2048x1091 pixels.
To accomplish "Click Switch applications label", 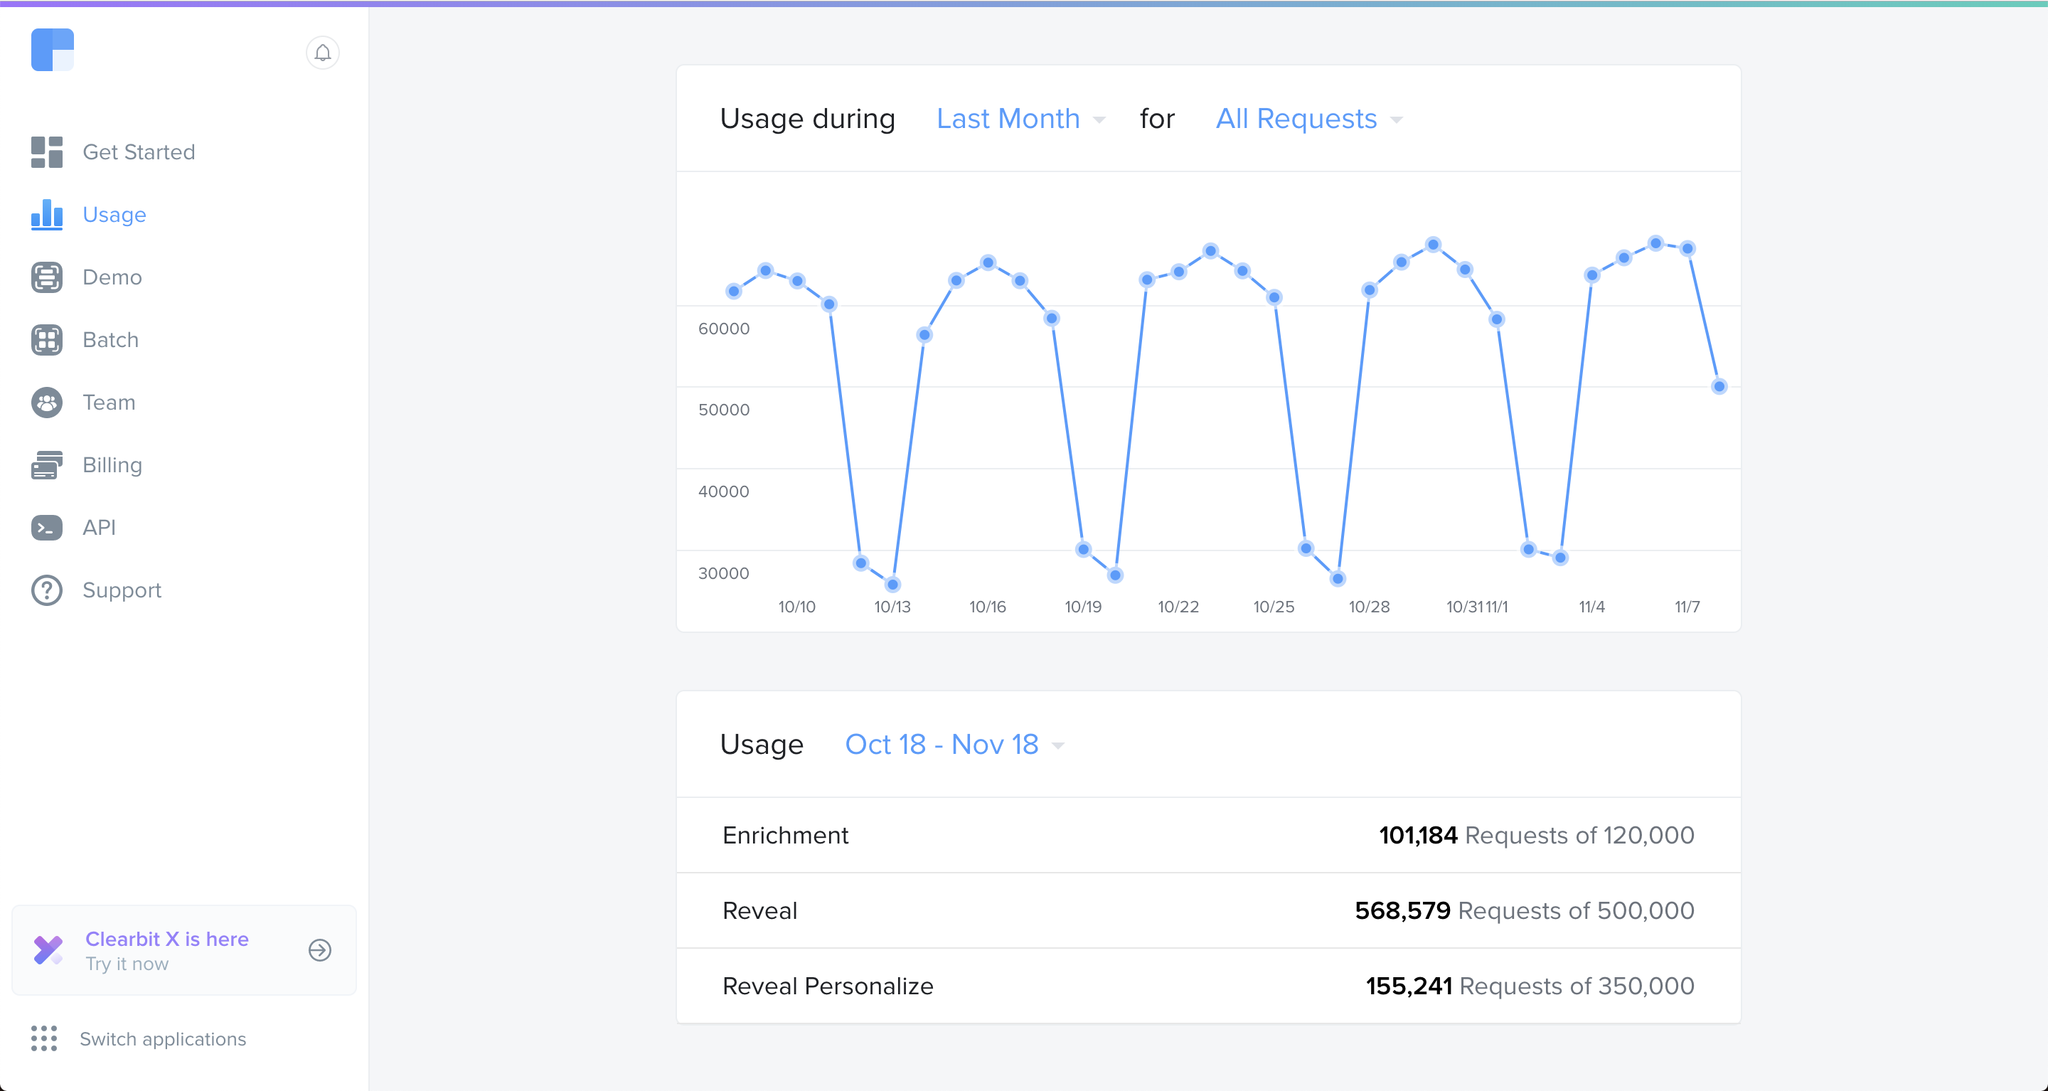I will [x=163, y=1039].
